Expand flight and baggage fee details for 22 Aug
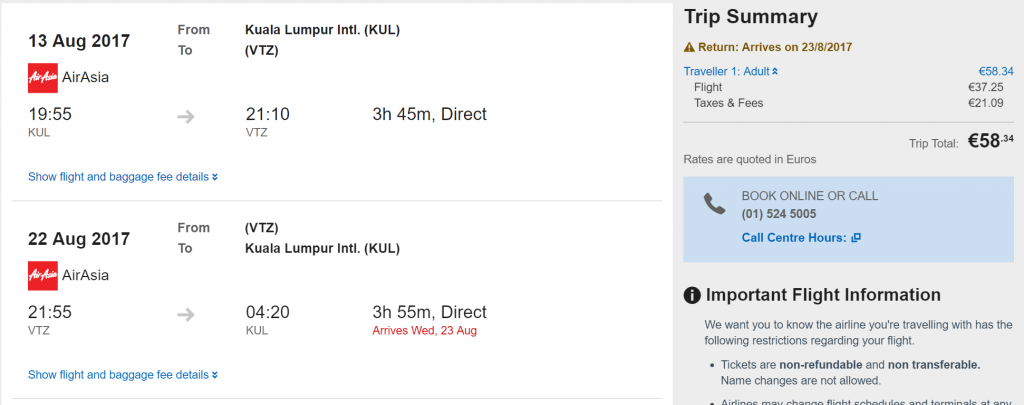This screenshot has width=1024, height=405. point(123,375)
